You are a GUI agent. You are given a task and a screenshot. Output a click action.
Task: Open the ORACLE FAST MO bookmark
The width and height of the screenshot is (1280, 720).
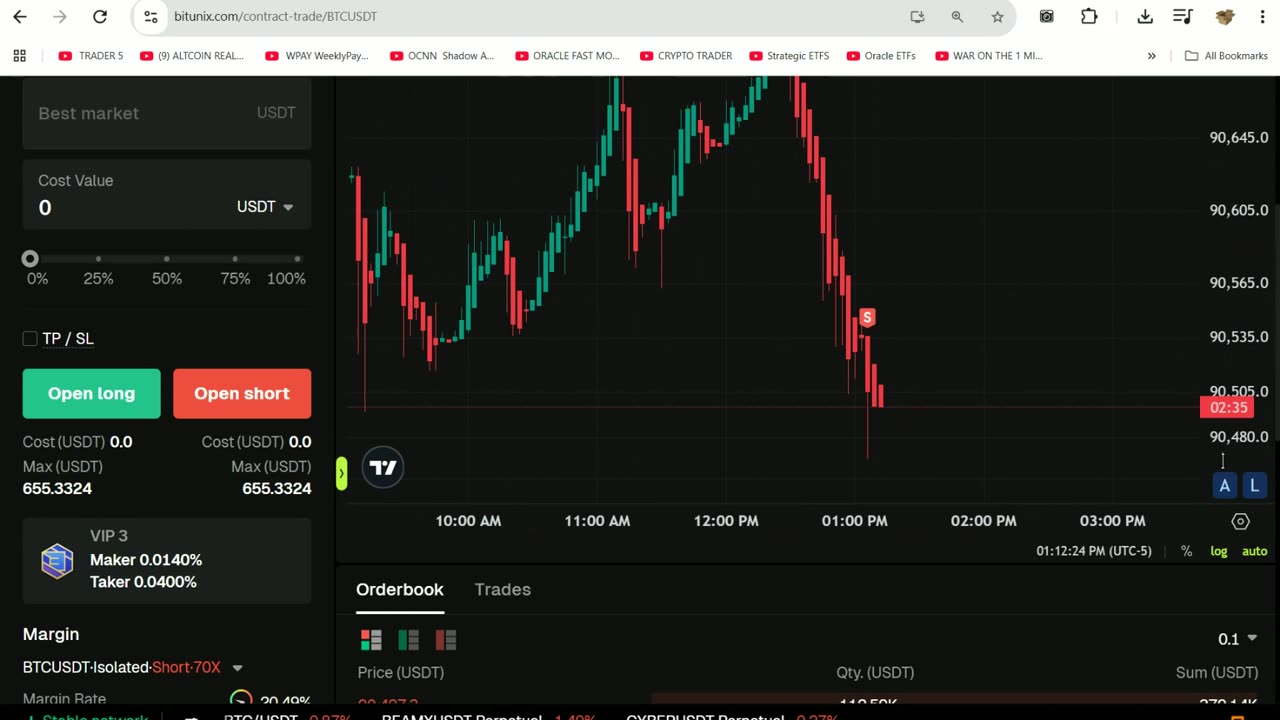[567, 56]
